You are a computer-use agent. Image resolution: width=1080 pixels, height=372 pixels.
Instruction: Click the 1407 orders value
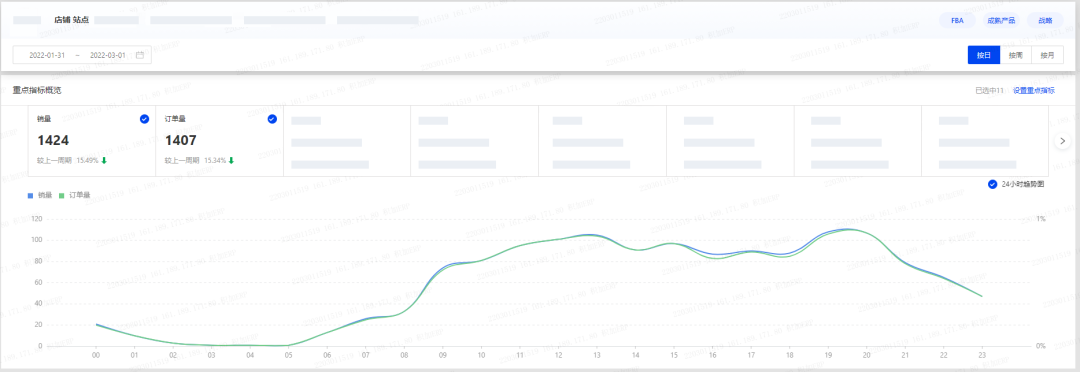pos(181,141)
